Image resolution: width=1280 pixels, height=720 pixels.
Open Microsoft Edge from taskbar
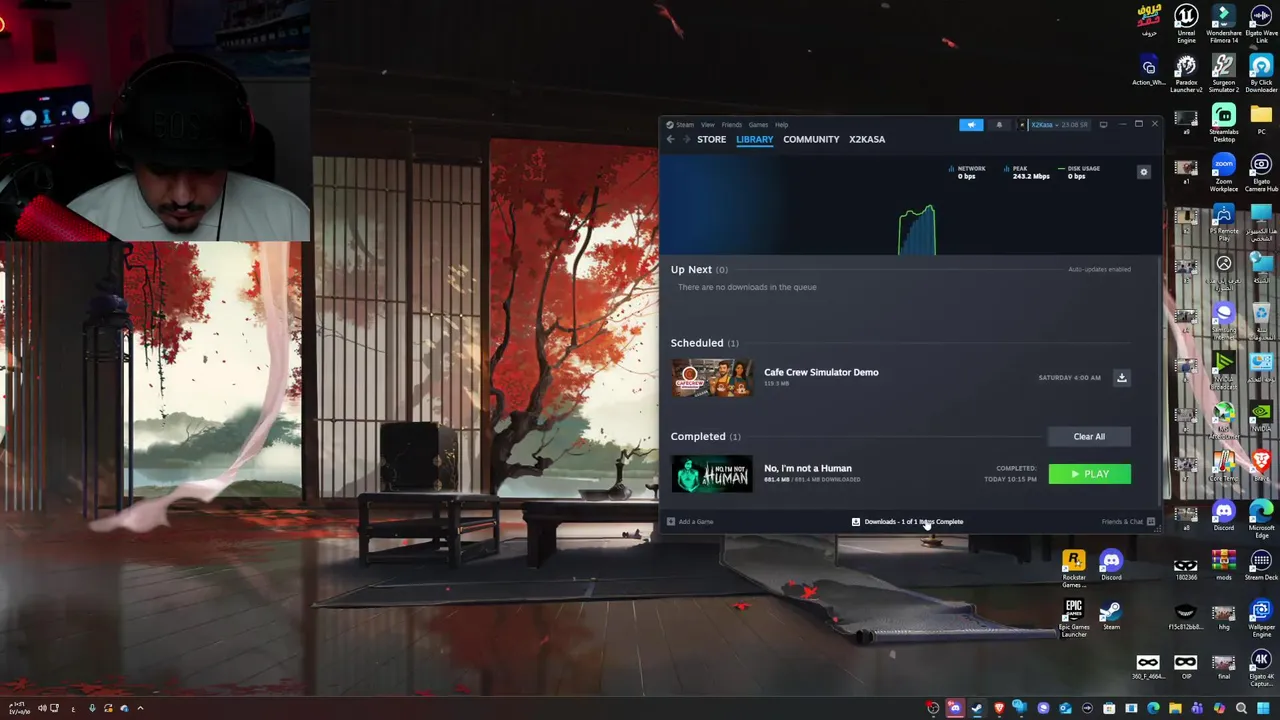(1153, 708)
